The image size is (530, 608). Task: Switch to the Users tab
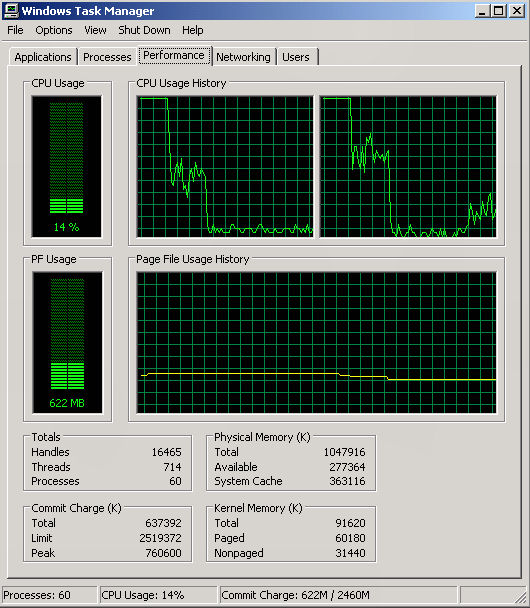click(296, 57)
